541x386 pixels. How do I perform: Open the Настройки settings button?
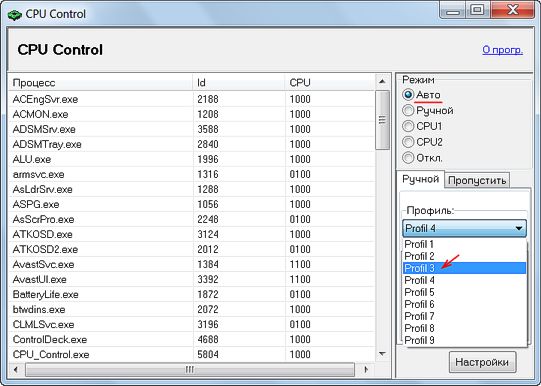482,362
